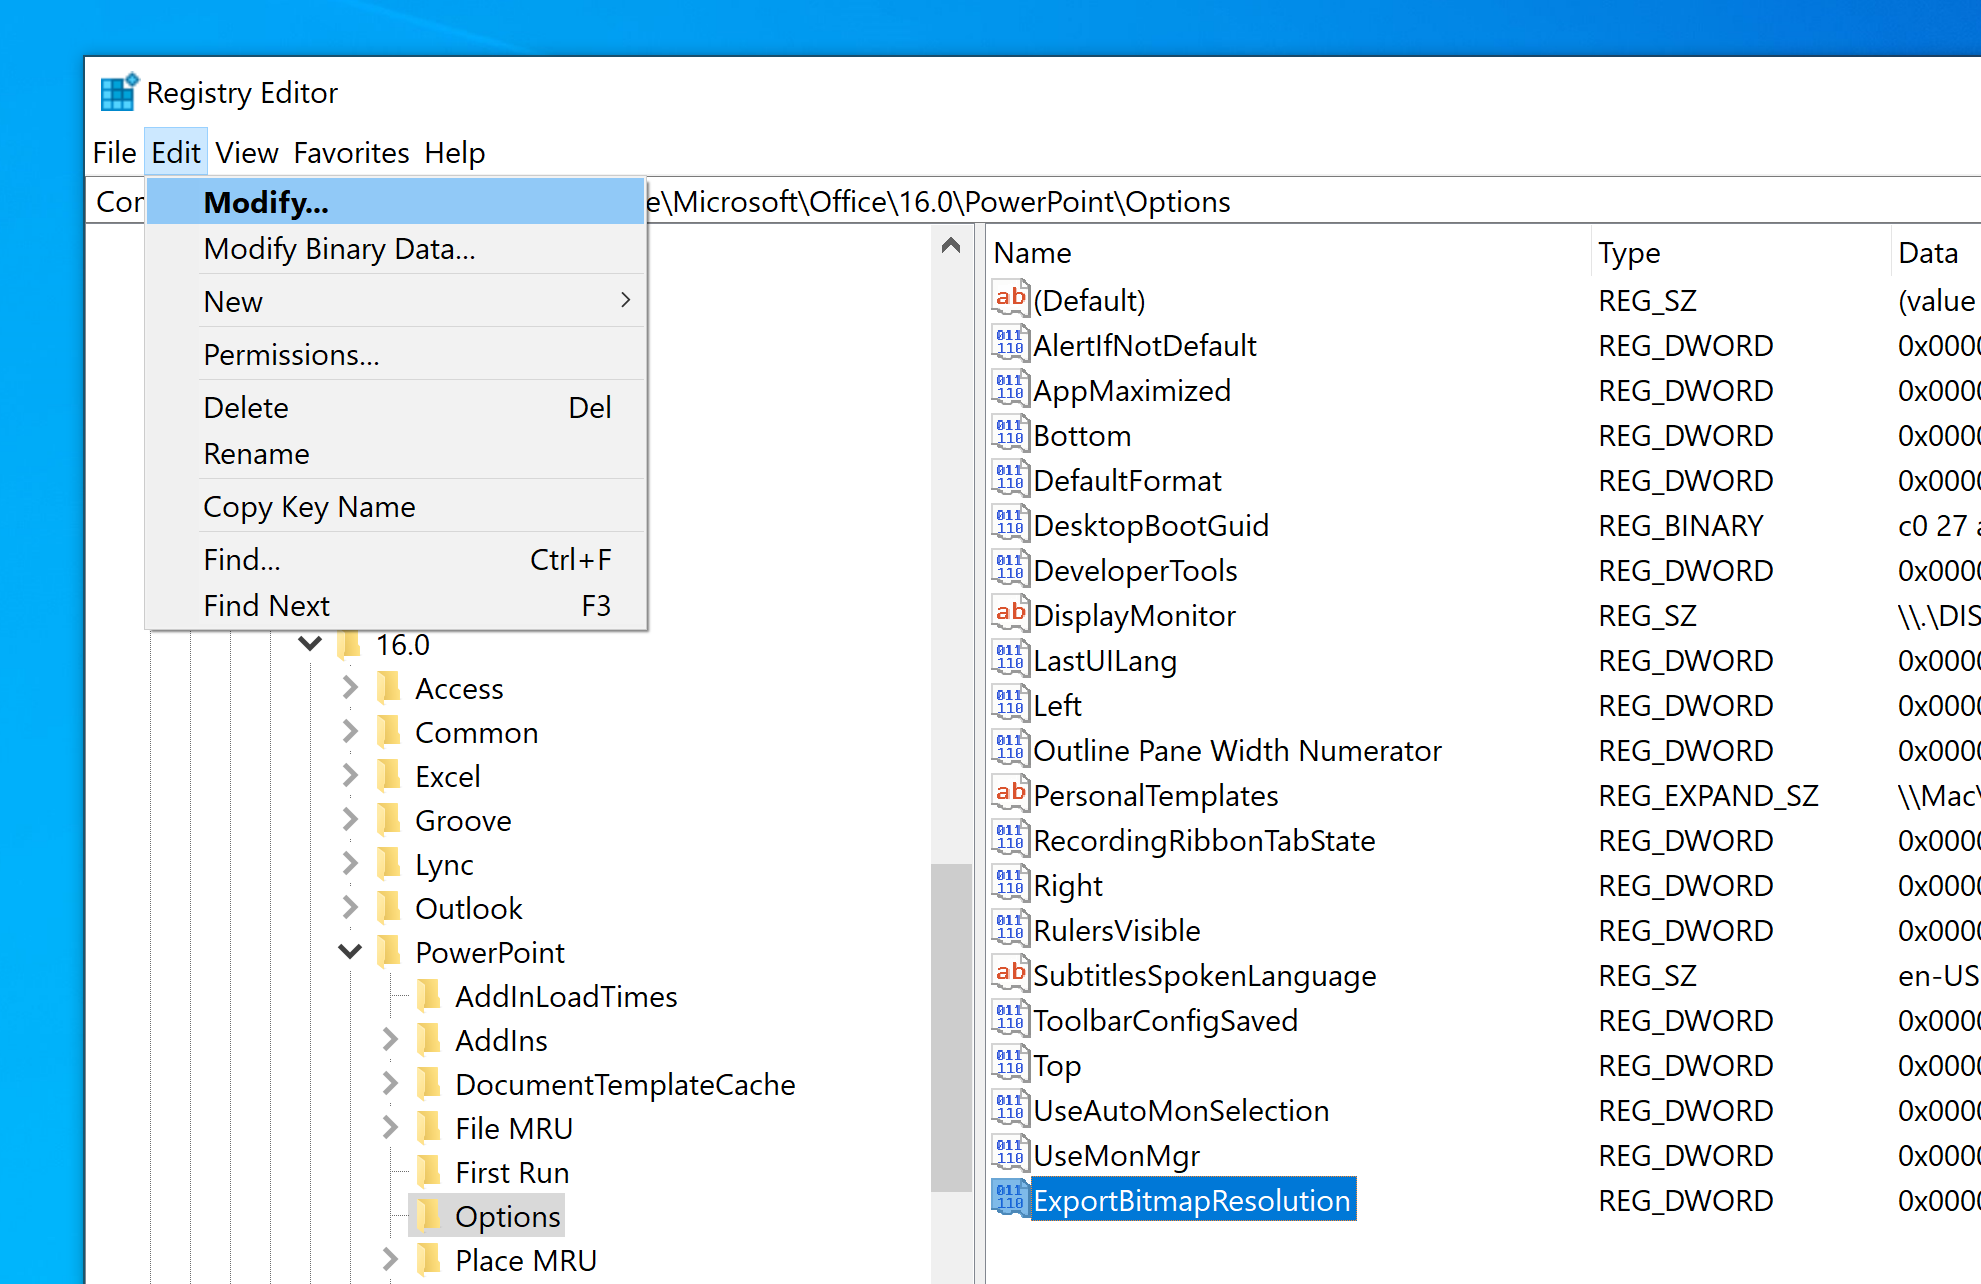Click Modify Binary Data in Edit menu
The image size is (1981, 1284).
(339, 248)
